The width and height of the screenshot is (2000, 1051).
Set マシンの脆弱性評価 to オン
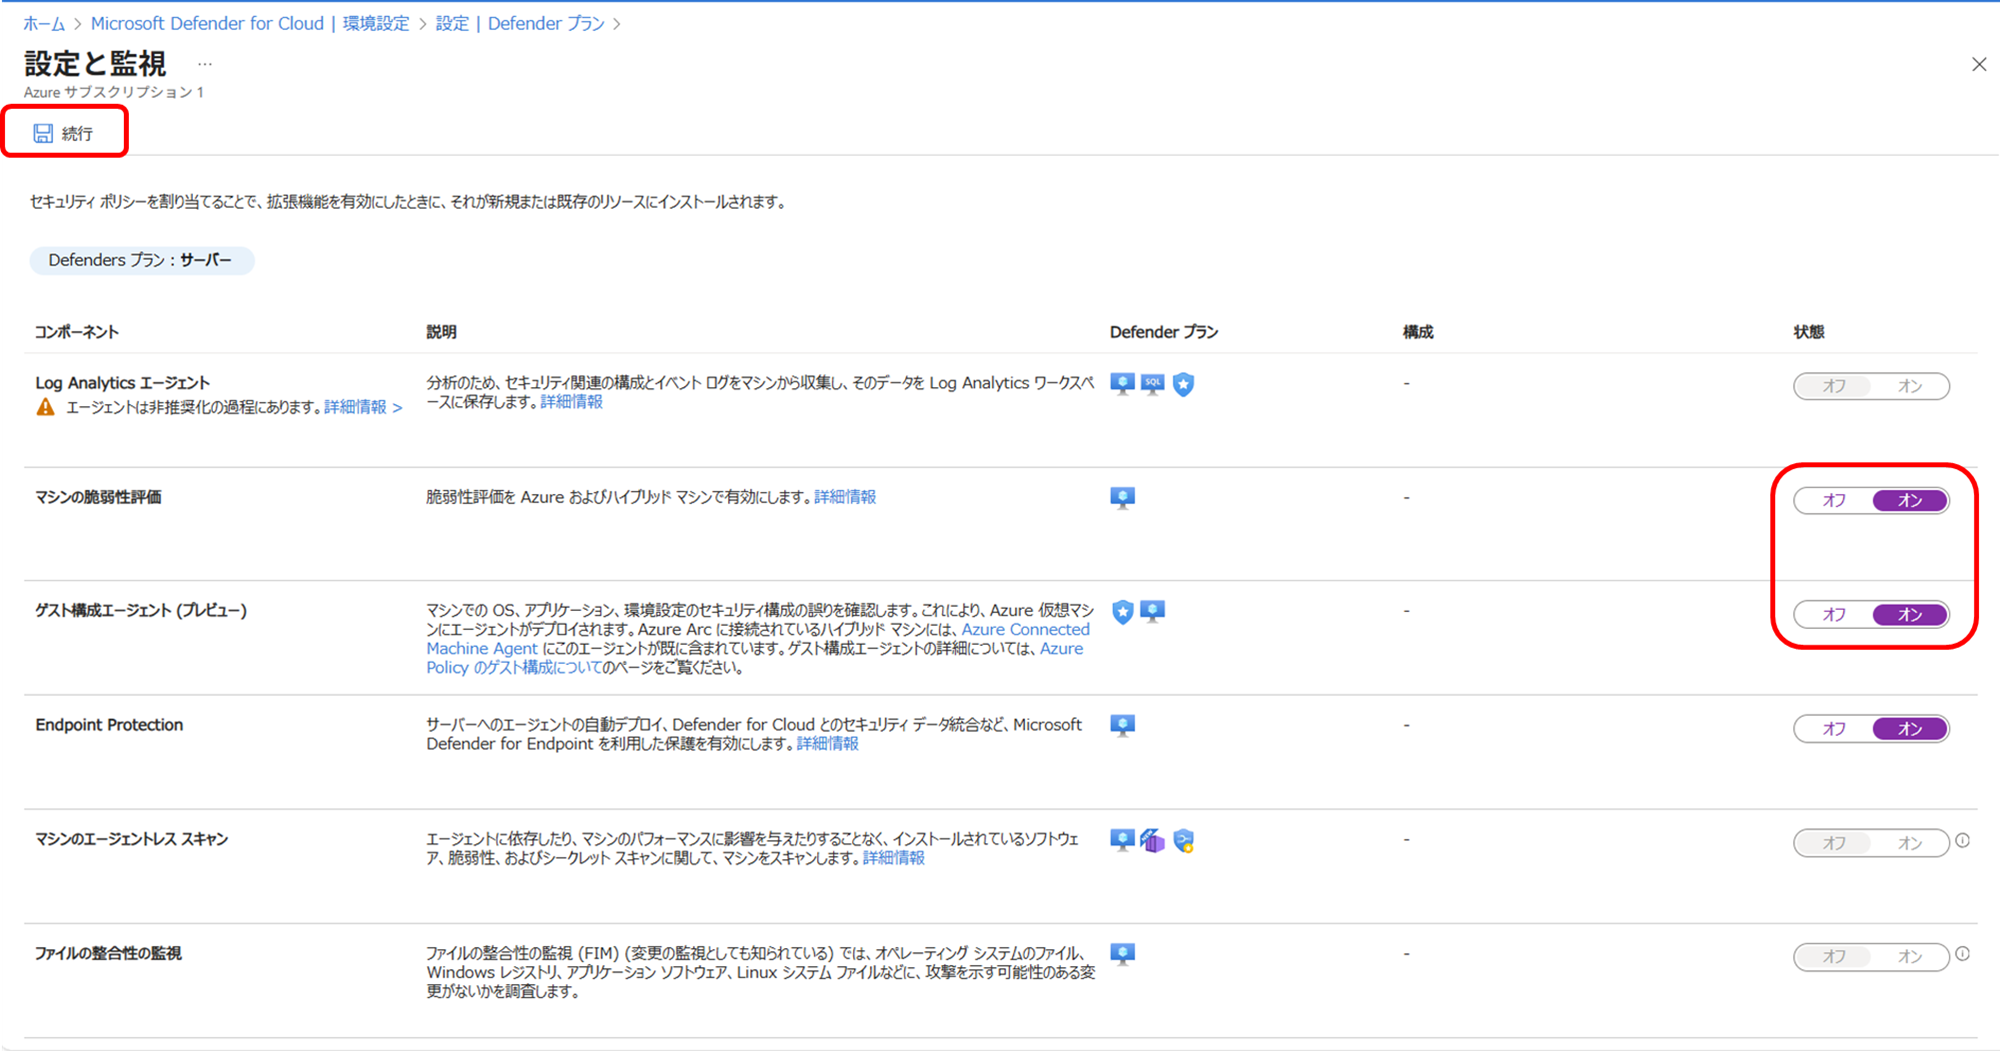click(1910, 500)
